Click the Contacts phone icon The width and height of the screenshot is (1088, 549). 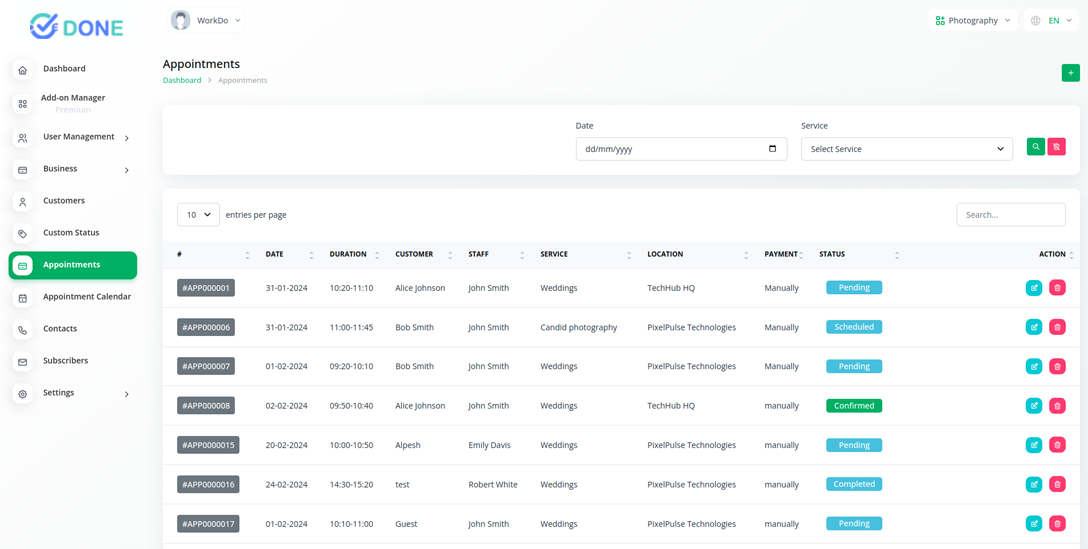[22, 330]
